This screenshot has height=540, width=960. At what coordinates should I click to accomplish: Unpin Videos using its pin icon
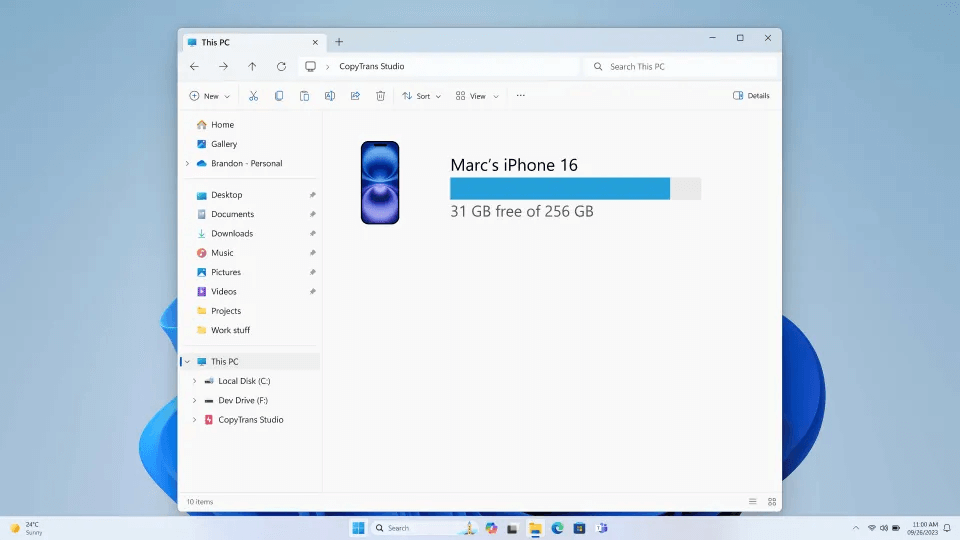point(312,291)
